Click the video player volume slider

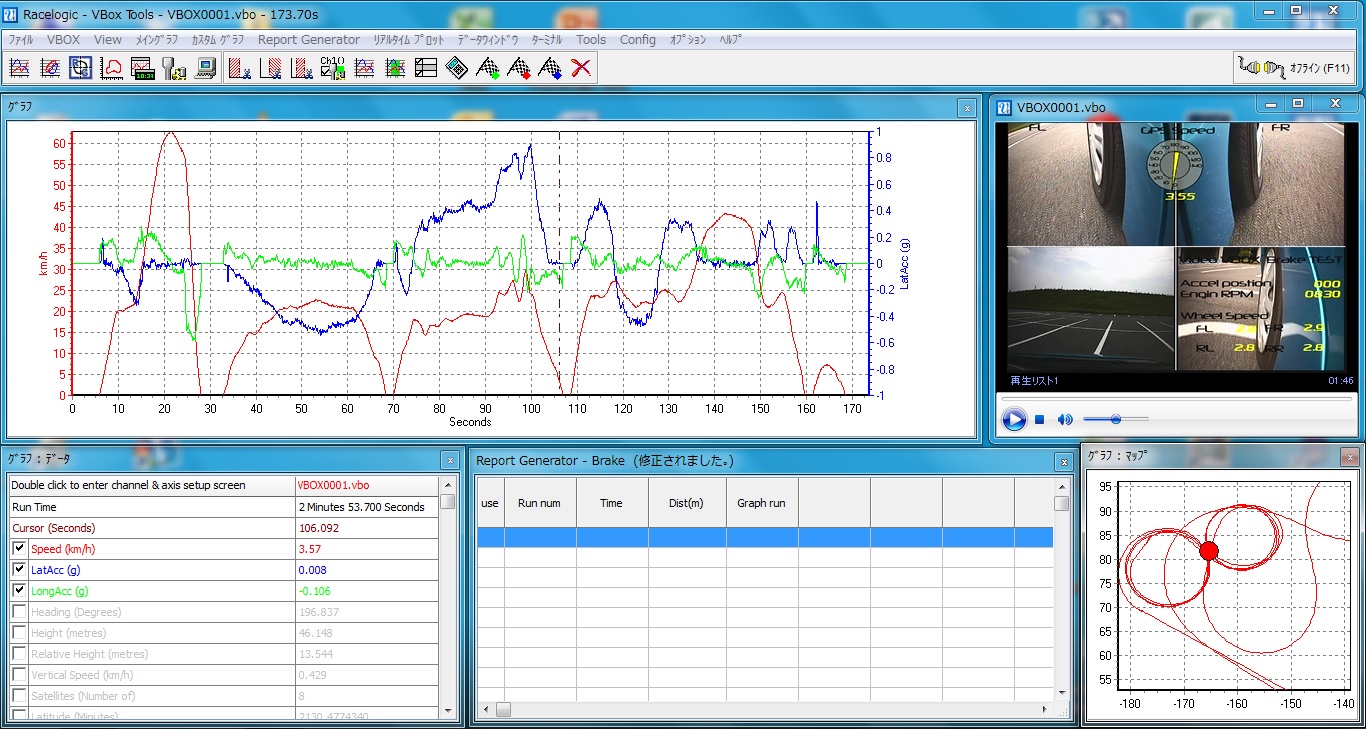tap(1115, 420)
